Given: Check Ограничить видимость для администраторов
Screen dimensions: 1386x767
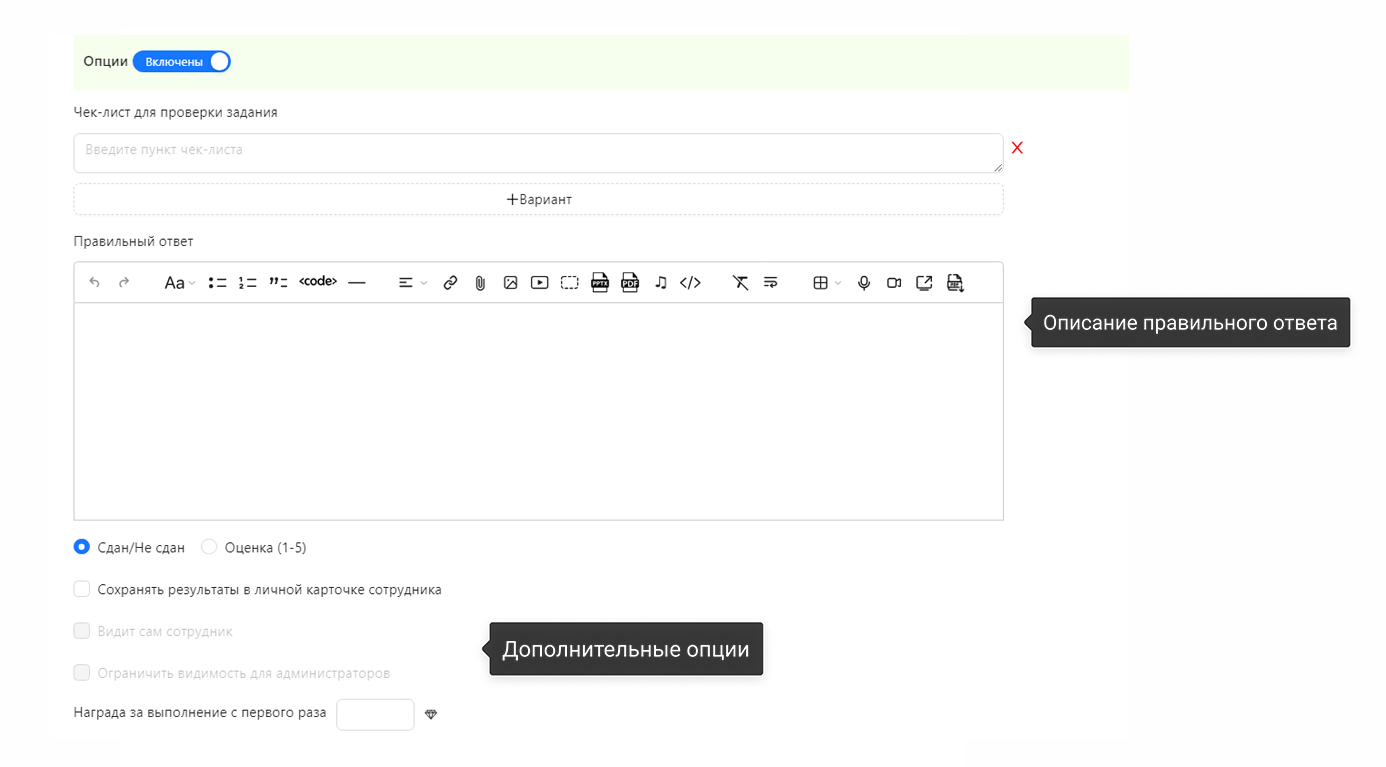Looking at the screenshot, I should point(82,673).
